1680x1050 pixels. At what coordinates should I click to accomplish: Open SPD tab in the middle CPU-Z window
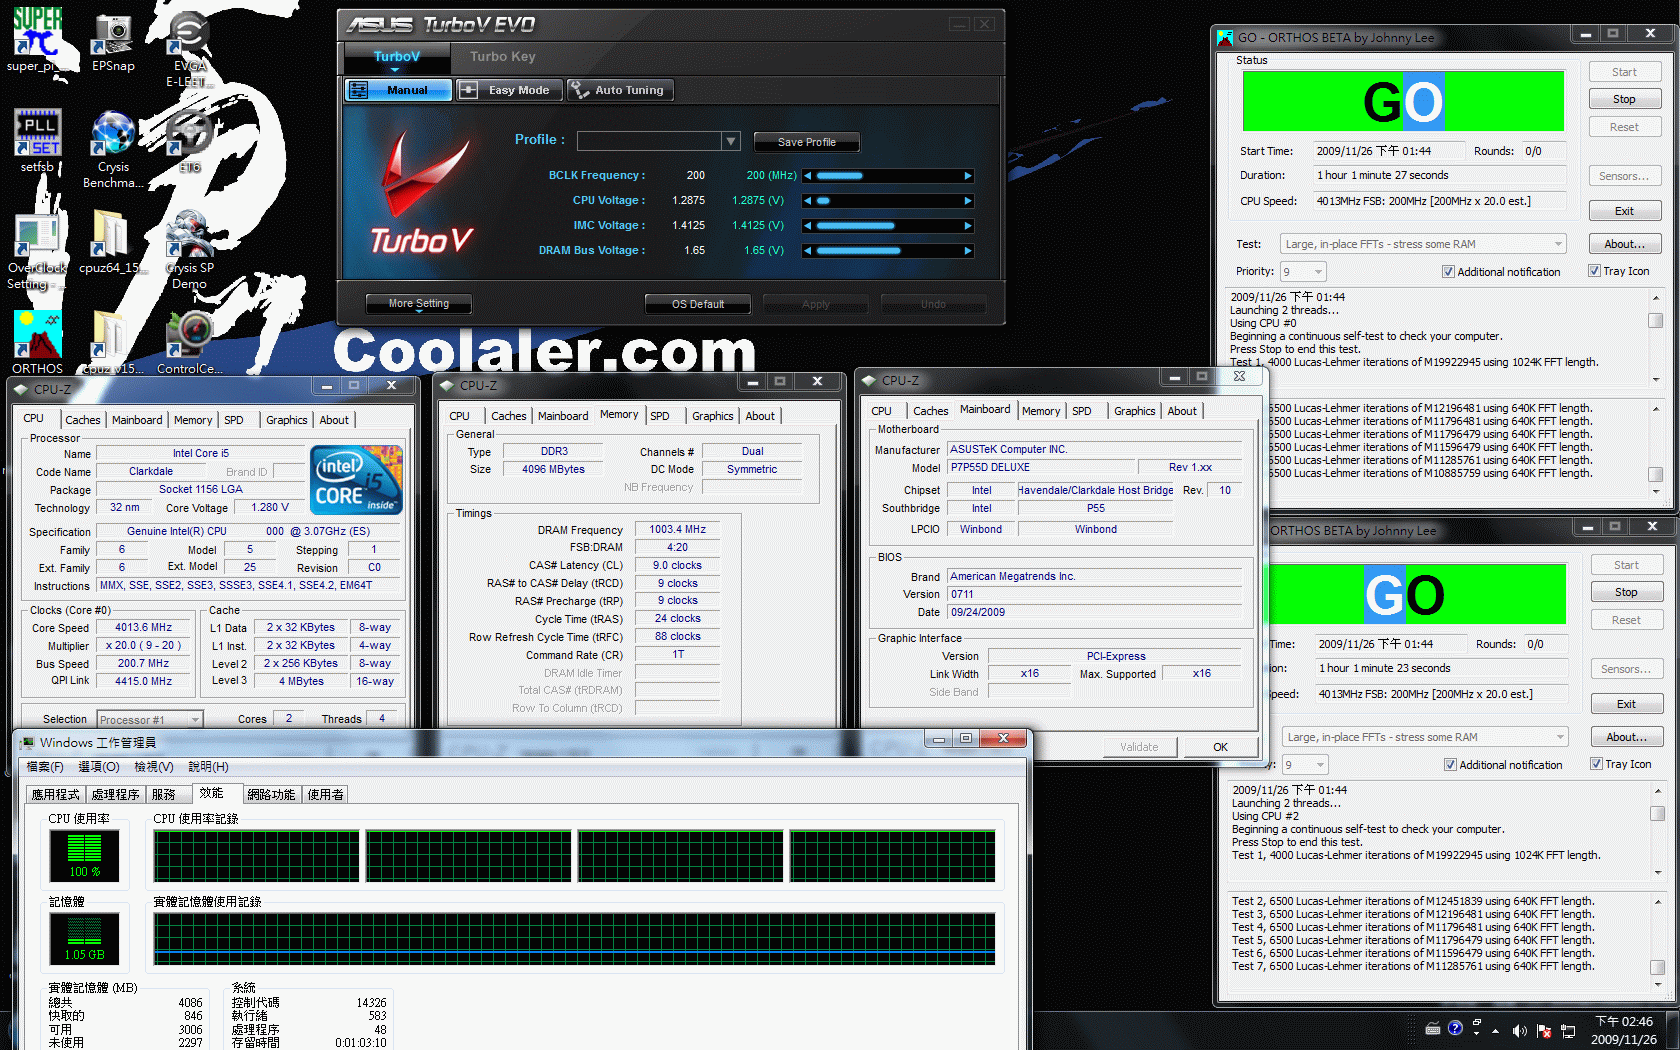pos(660,416)
